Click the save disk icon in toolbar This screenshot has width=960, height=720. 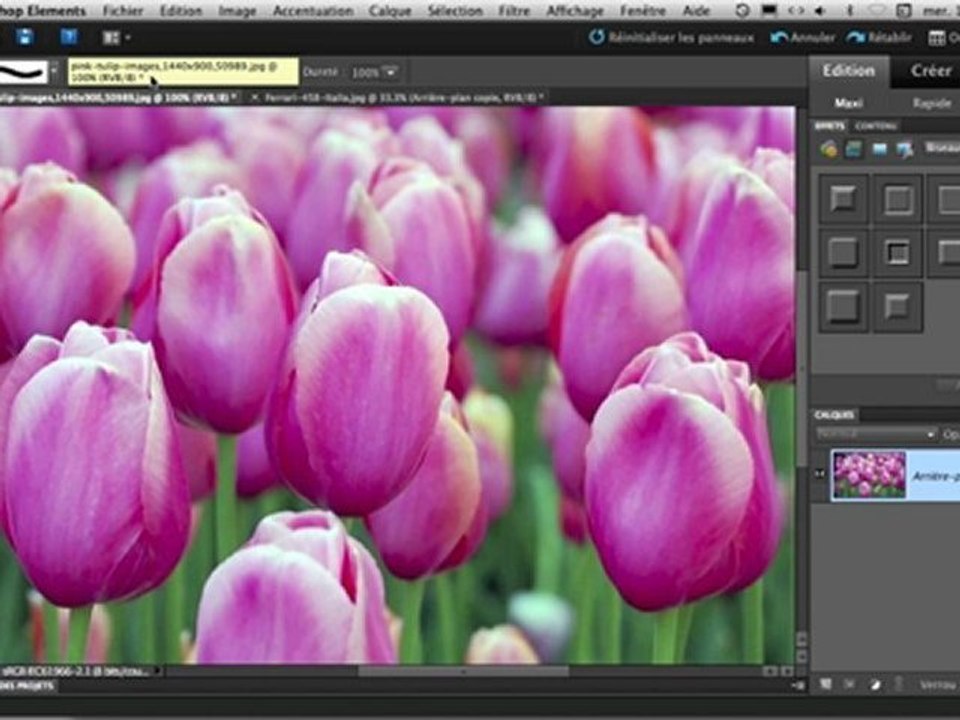click(24, 38)
